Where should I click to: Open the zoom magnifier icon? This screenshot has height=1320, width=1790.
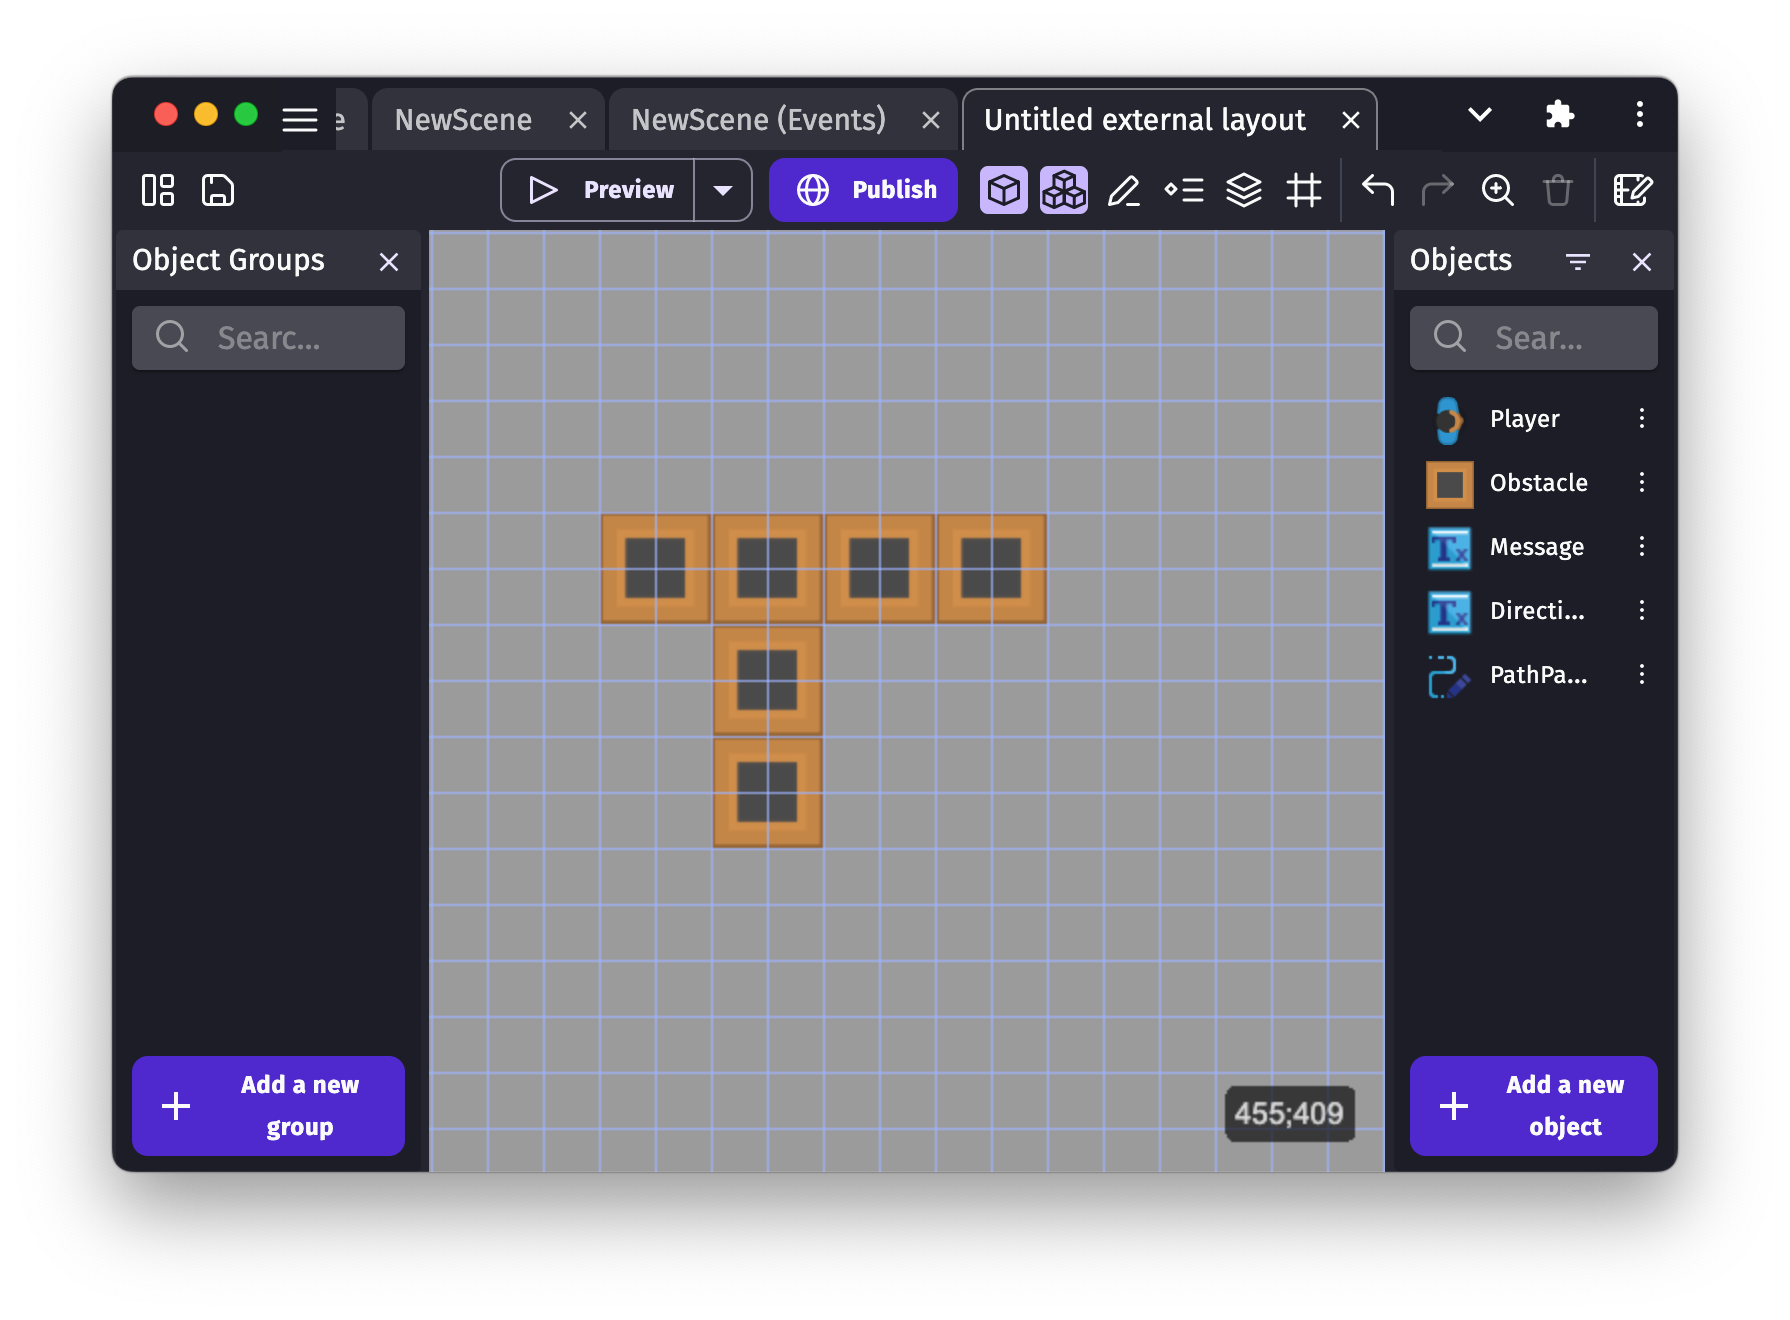tap(1497, 190)
